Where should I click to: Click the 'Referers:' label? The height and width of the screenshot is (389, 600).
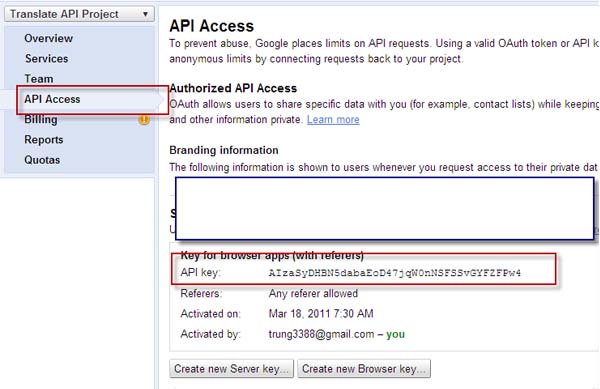click(x=201, y=293)
